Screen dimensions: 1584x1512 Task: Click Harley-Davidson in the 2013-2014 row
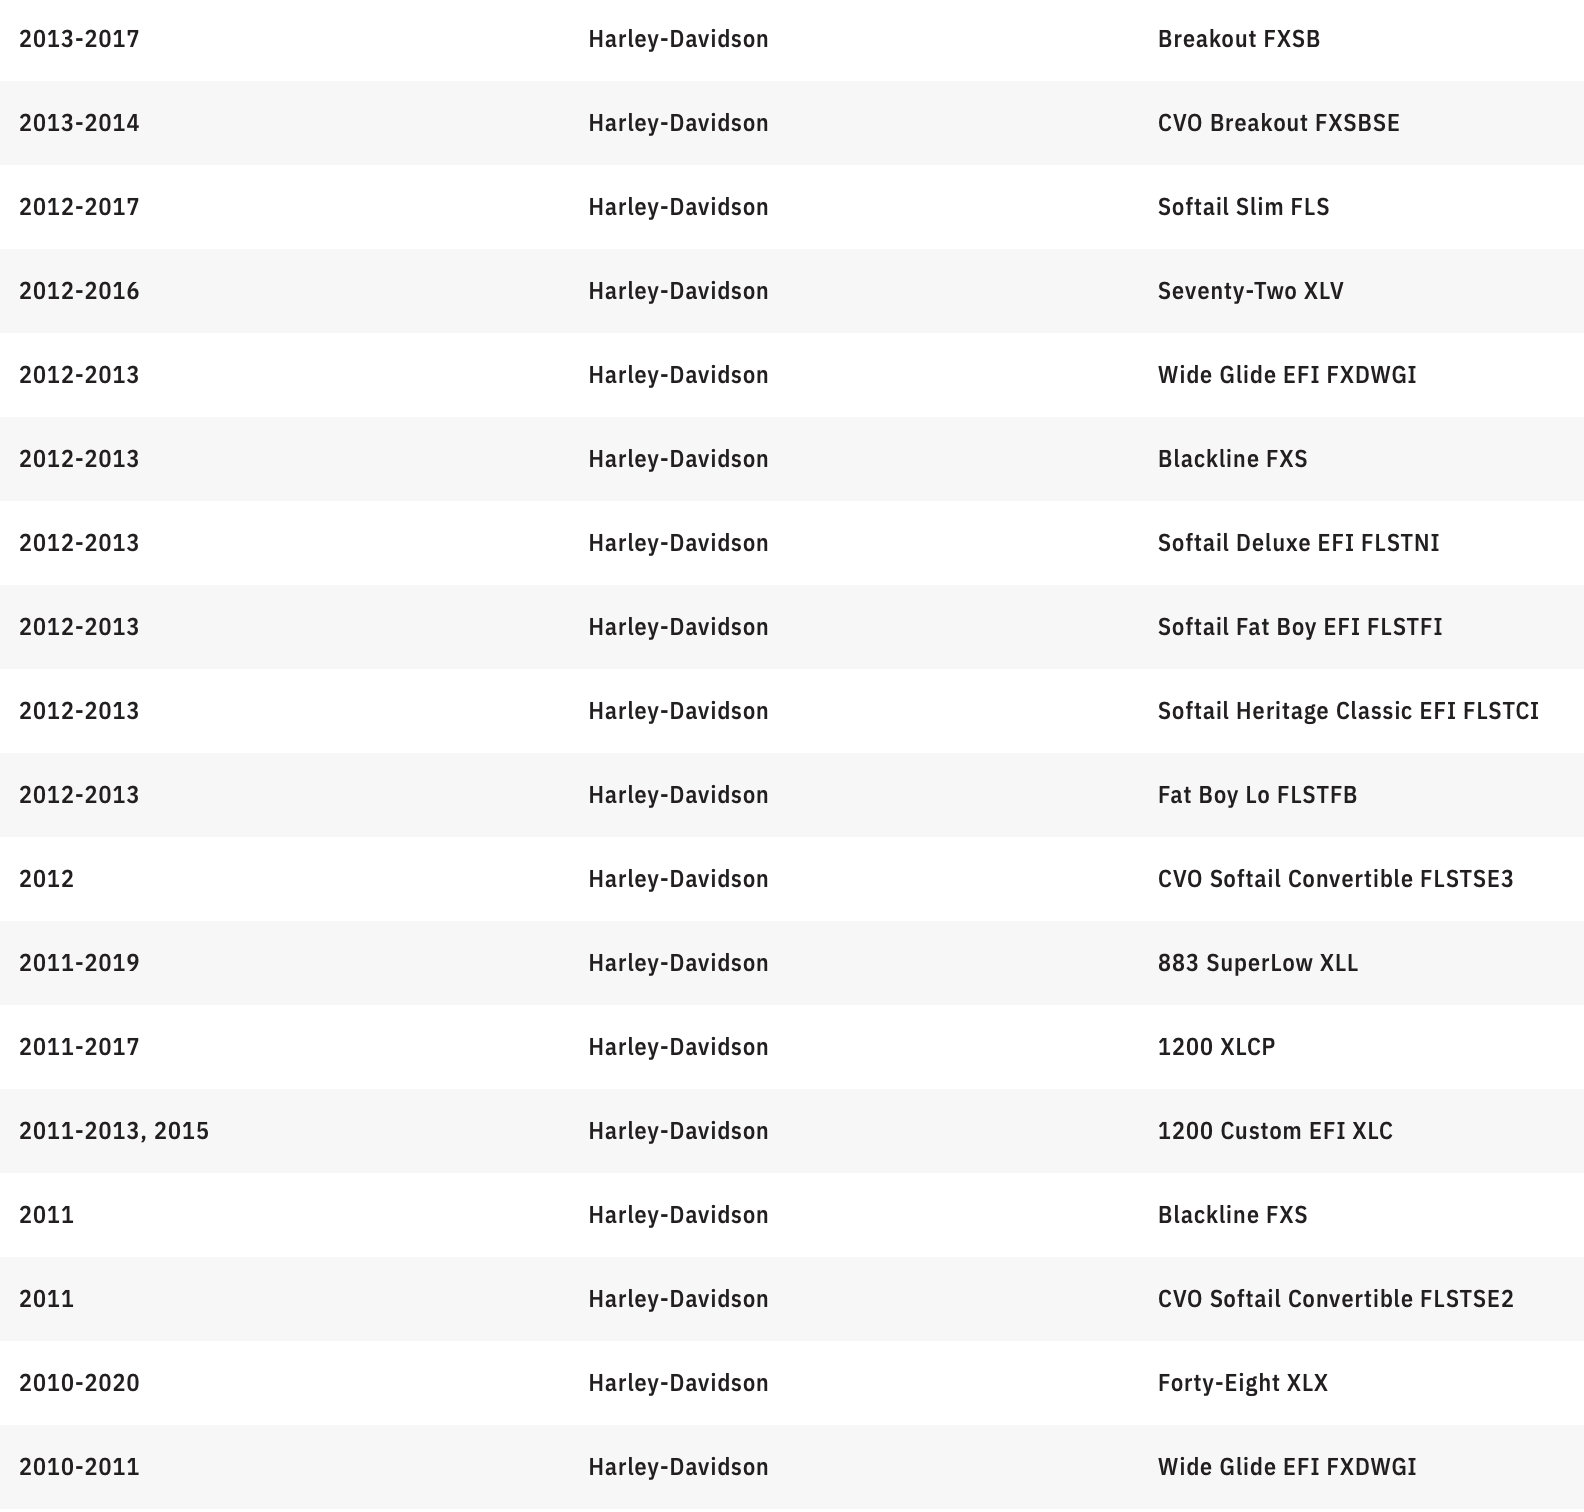(x=678, y=123)
